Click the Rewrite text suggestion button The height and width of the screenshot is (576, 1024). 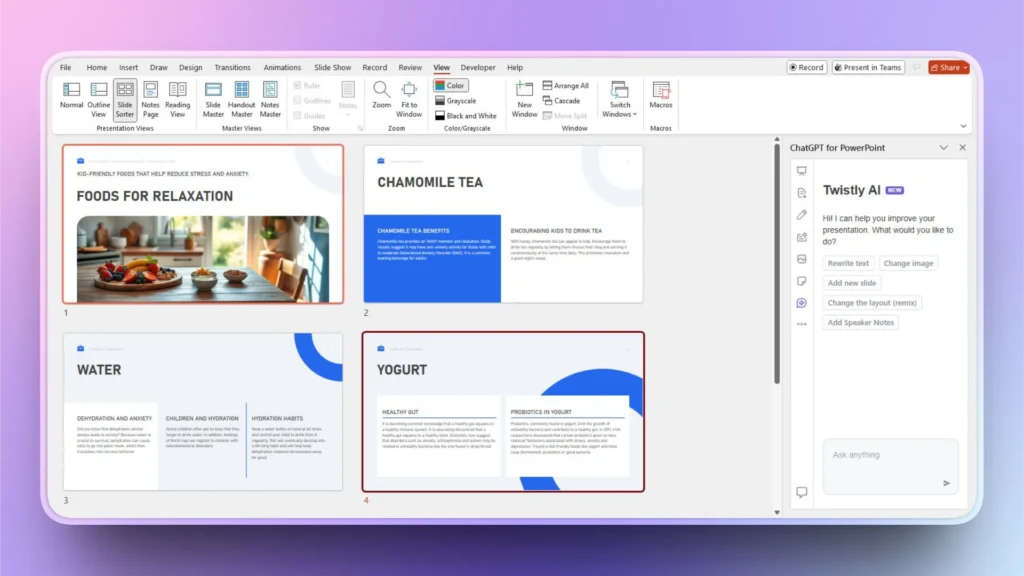[x=847, y=263]
